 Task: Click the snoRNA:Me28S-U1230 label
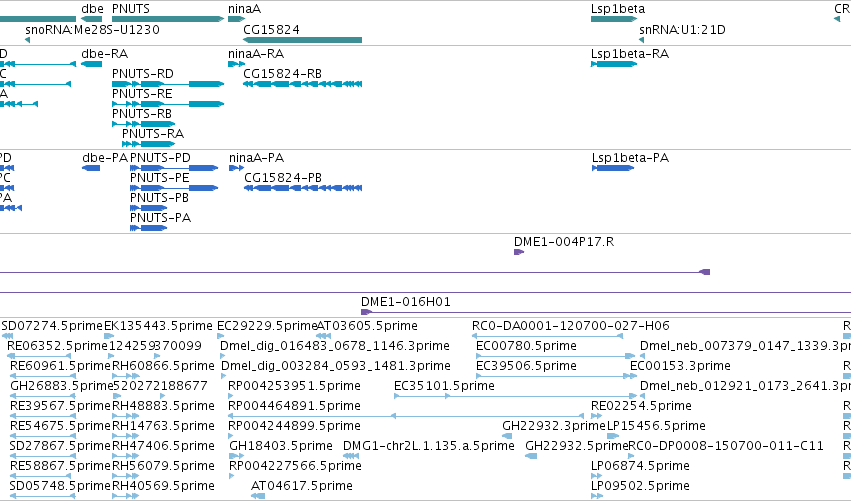[92, 29]
